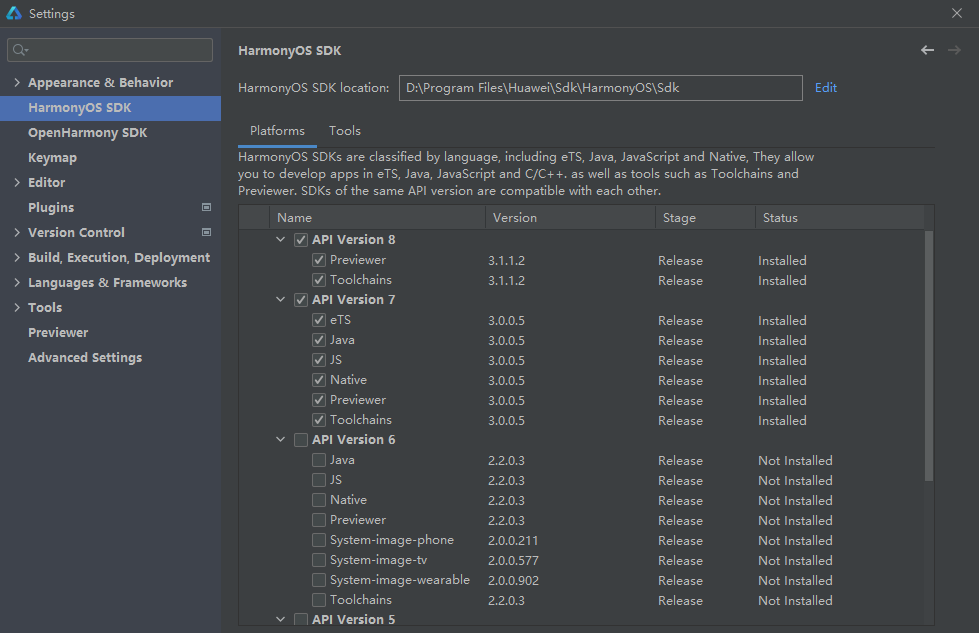979x633 pixels.
Task: Check System-image-wearable checkbox
Action: (319, 579)
